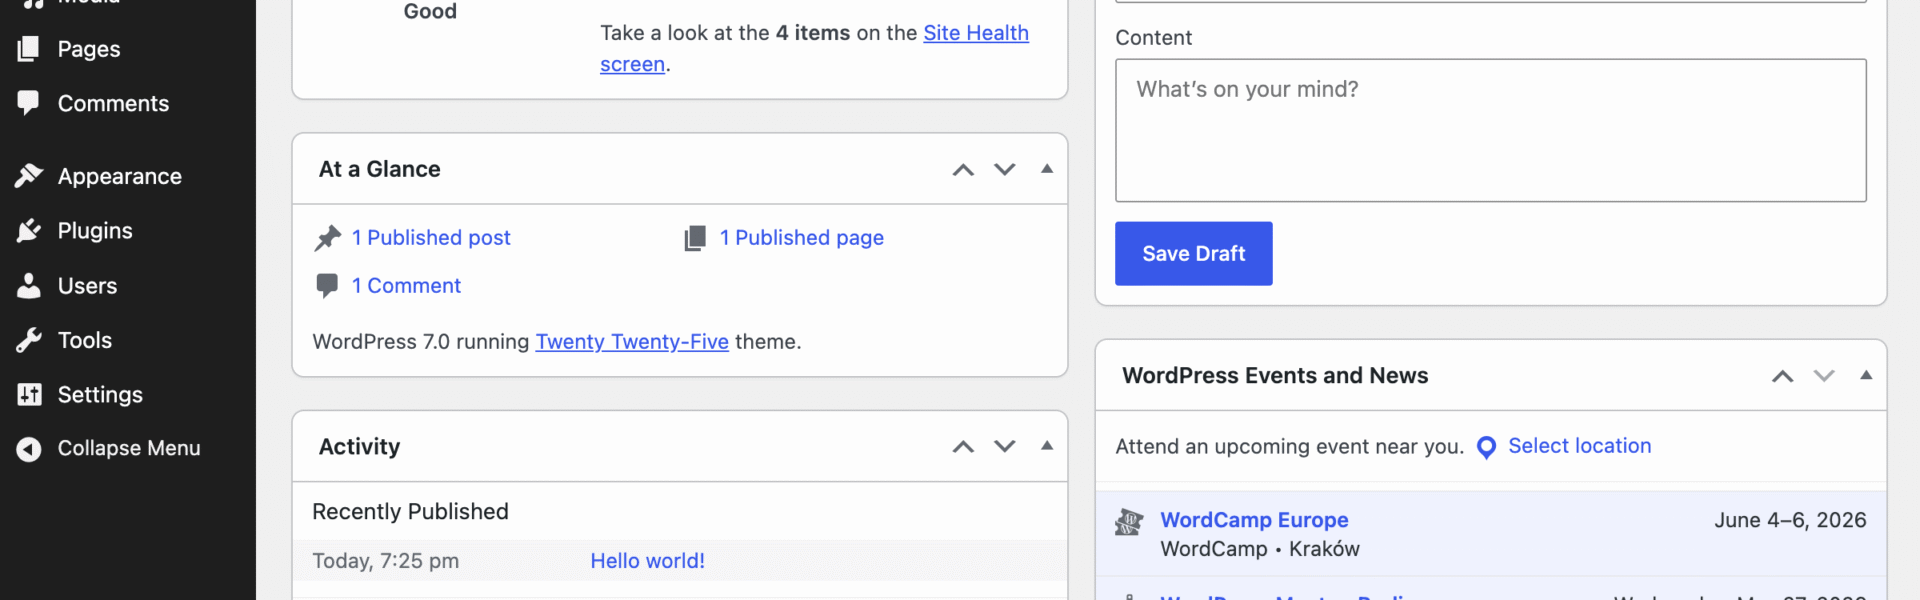
Task: Click the pushpin icon beside Published post
Action: pos(328,238)
